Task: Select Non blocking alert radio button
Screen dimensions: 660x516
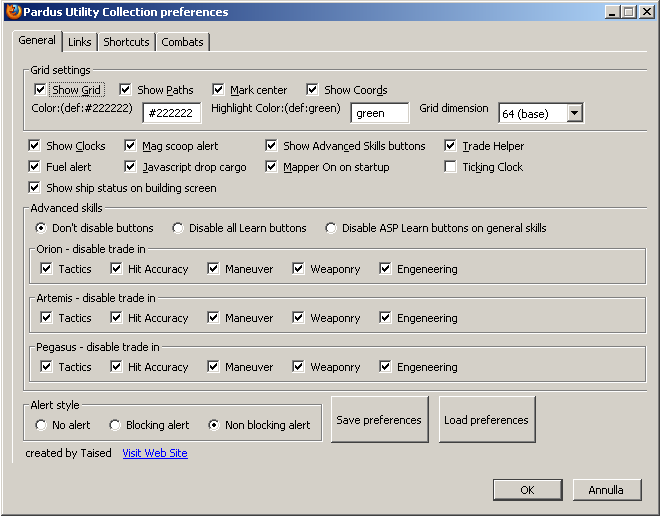Action: (213, 425)
